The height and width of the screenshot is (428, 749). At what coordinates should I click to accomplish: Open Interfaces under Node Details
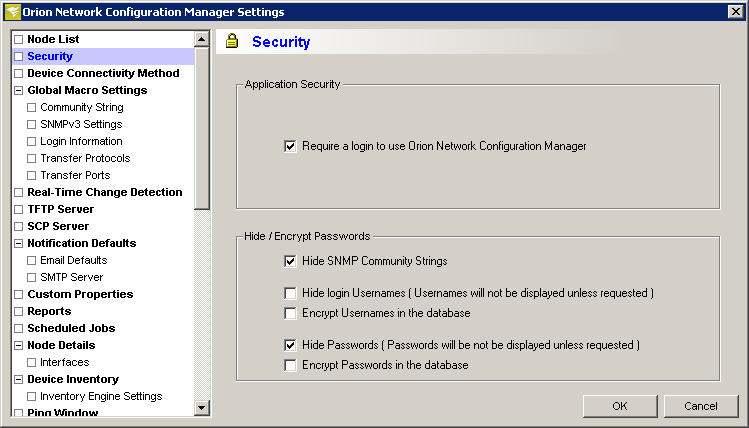click(64, 362)
